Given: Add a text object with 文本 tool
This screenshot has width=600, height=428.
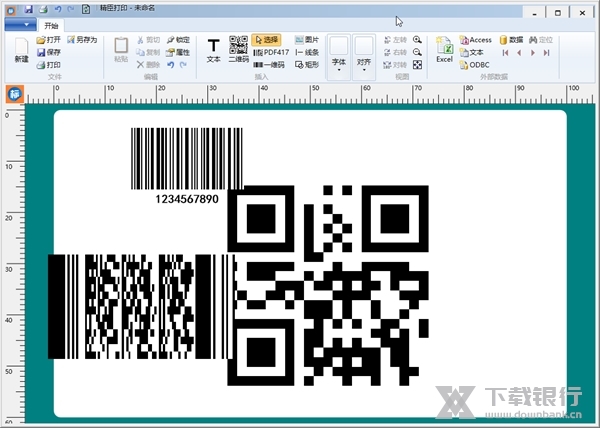Looking at the screenshot, I should [213, 49].
